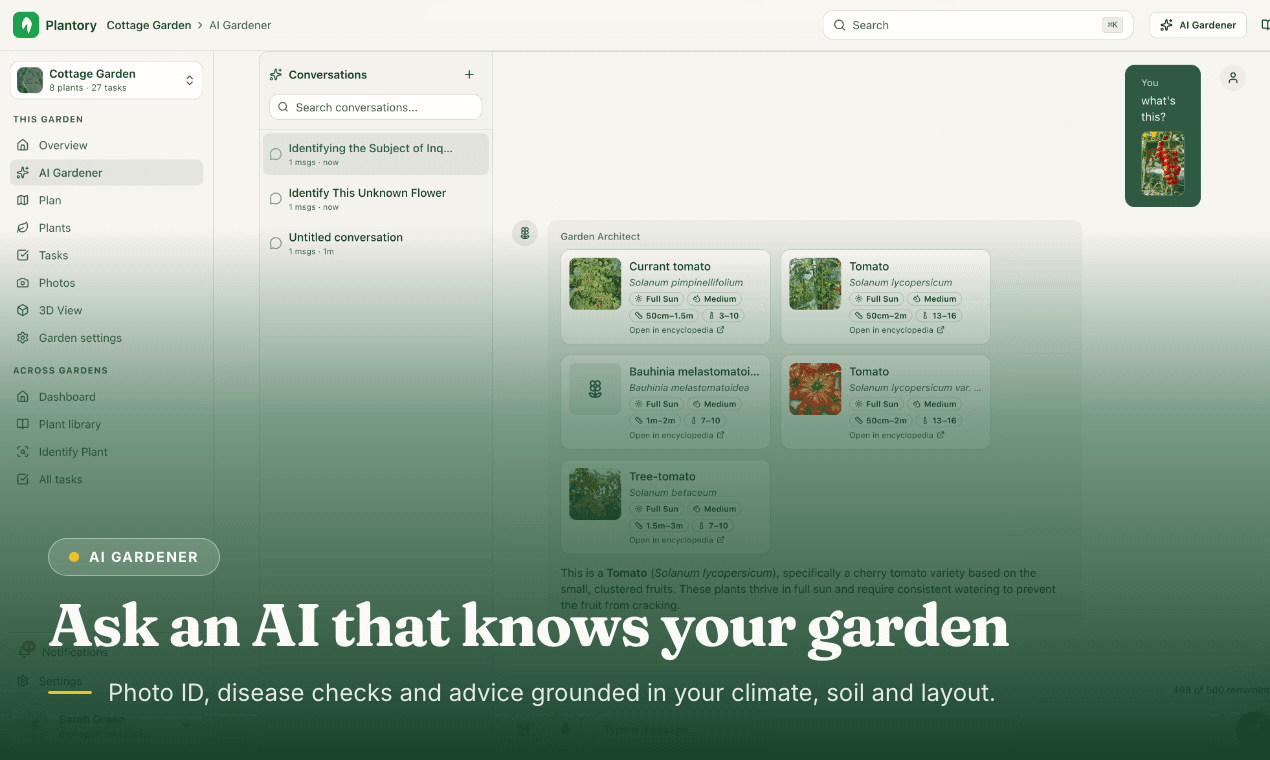Open 3D View cube icon
Viewport: 1270px width, 760px height.
pyautogui.click(x=23, y=310)
